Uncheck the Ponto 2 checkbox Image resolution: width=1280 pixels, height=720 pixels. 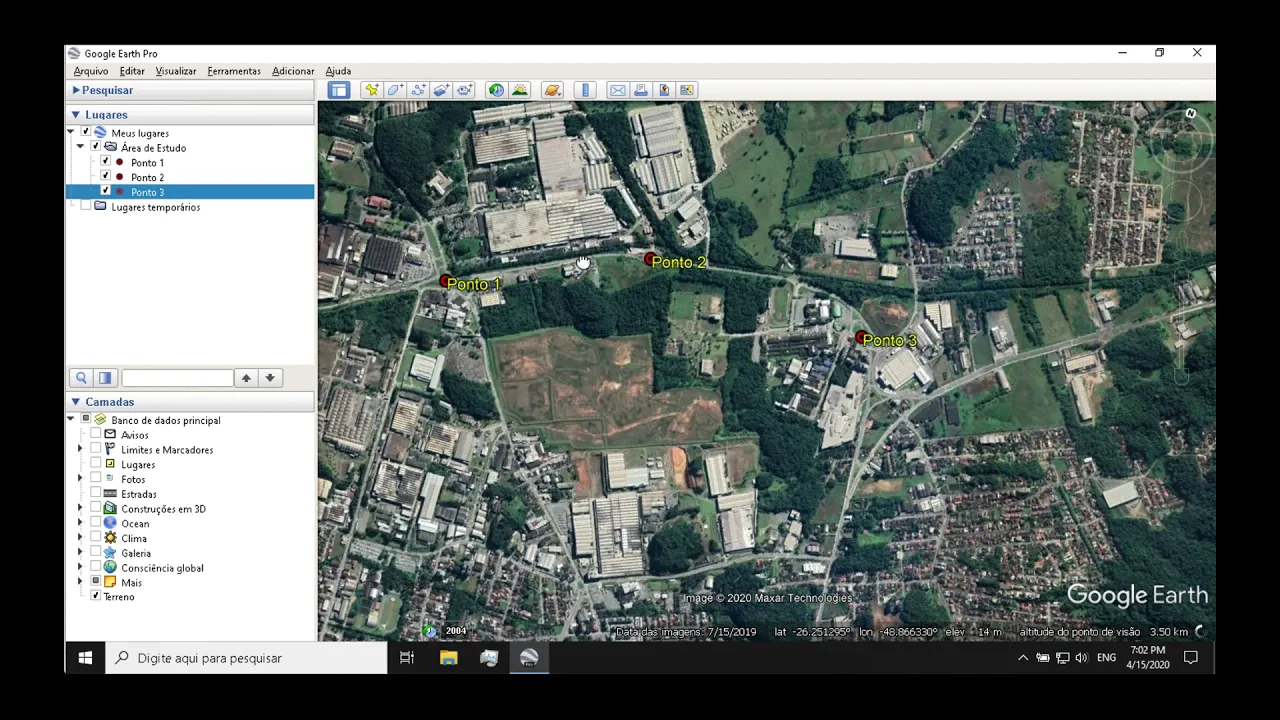point(106,177)
